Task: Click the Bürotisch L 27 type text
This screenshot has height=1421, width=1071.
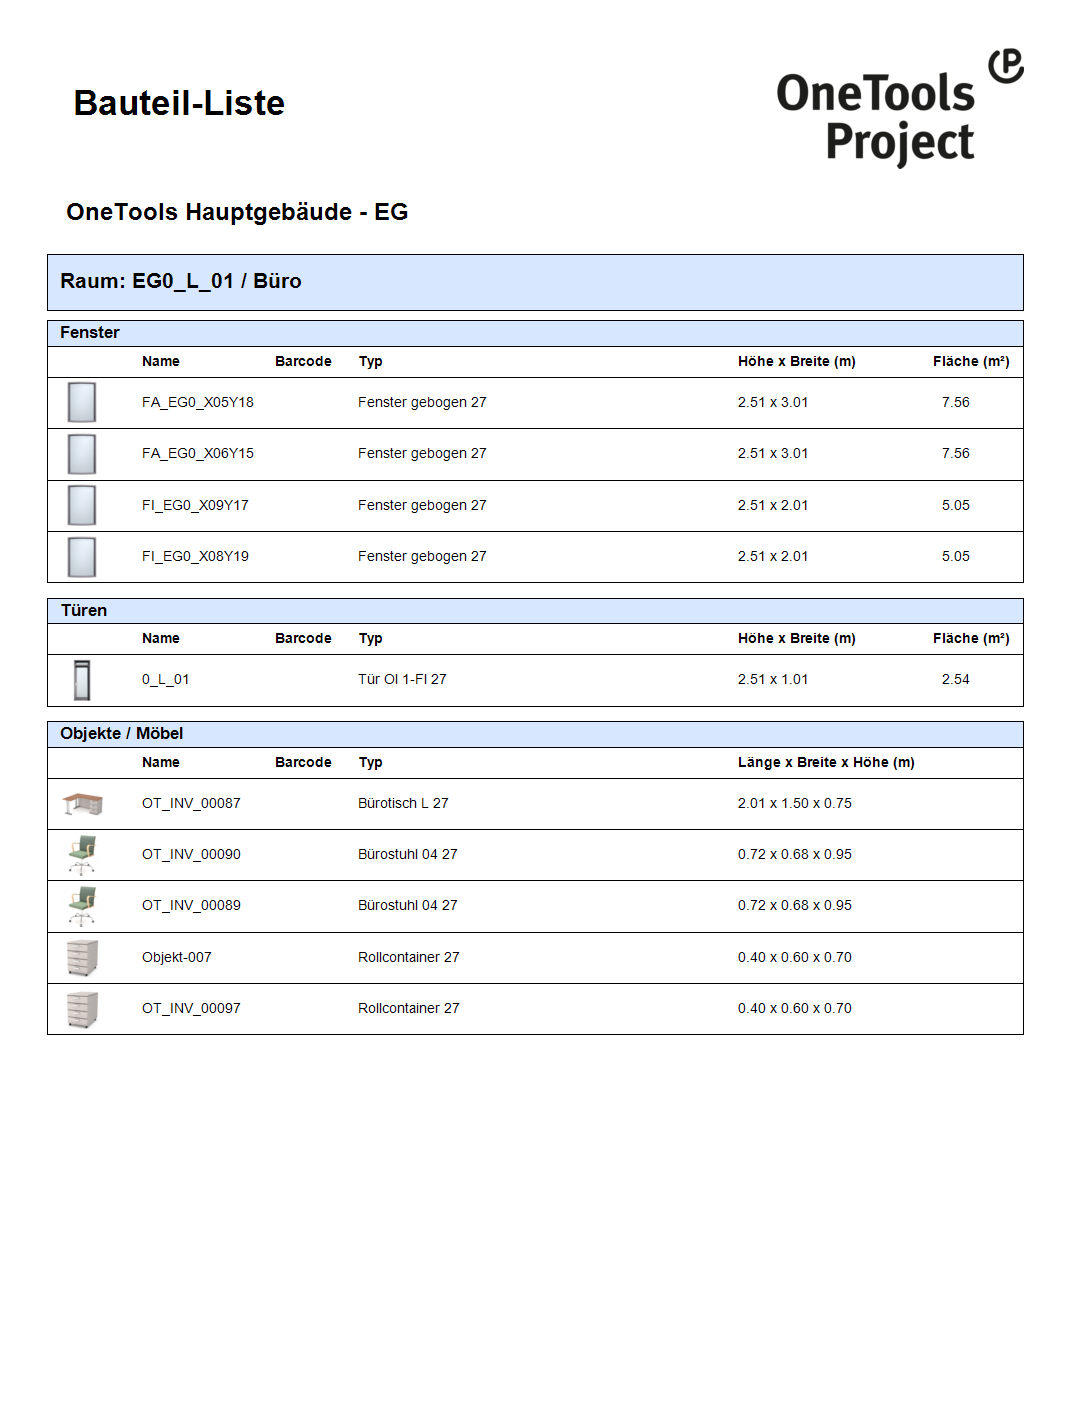Action: (403, 804)
